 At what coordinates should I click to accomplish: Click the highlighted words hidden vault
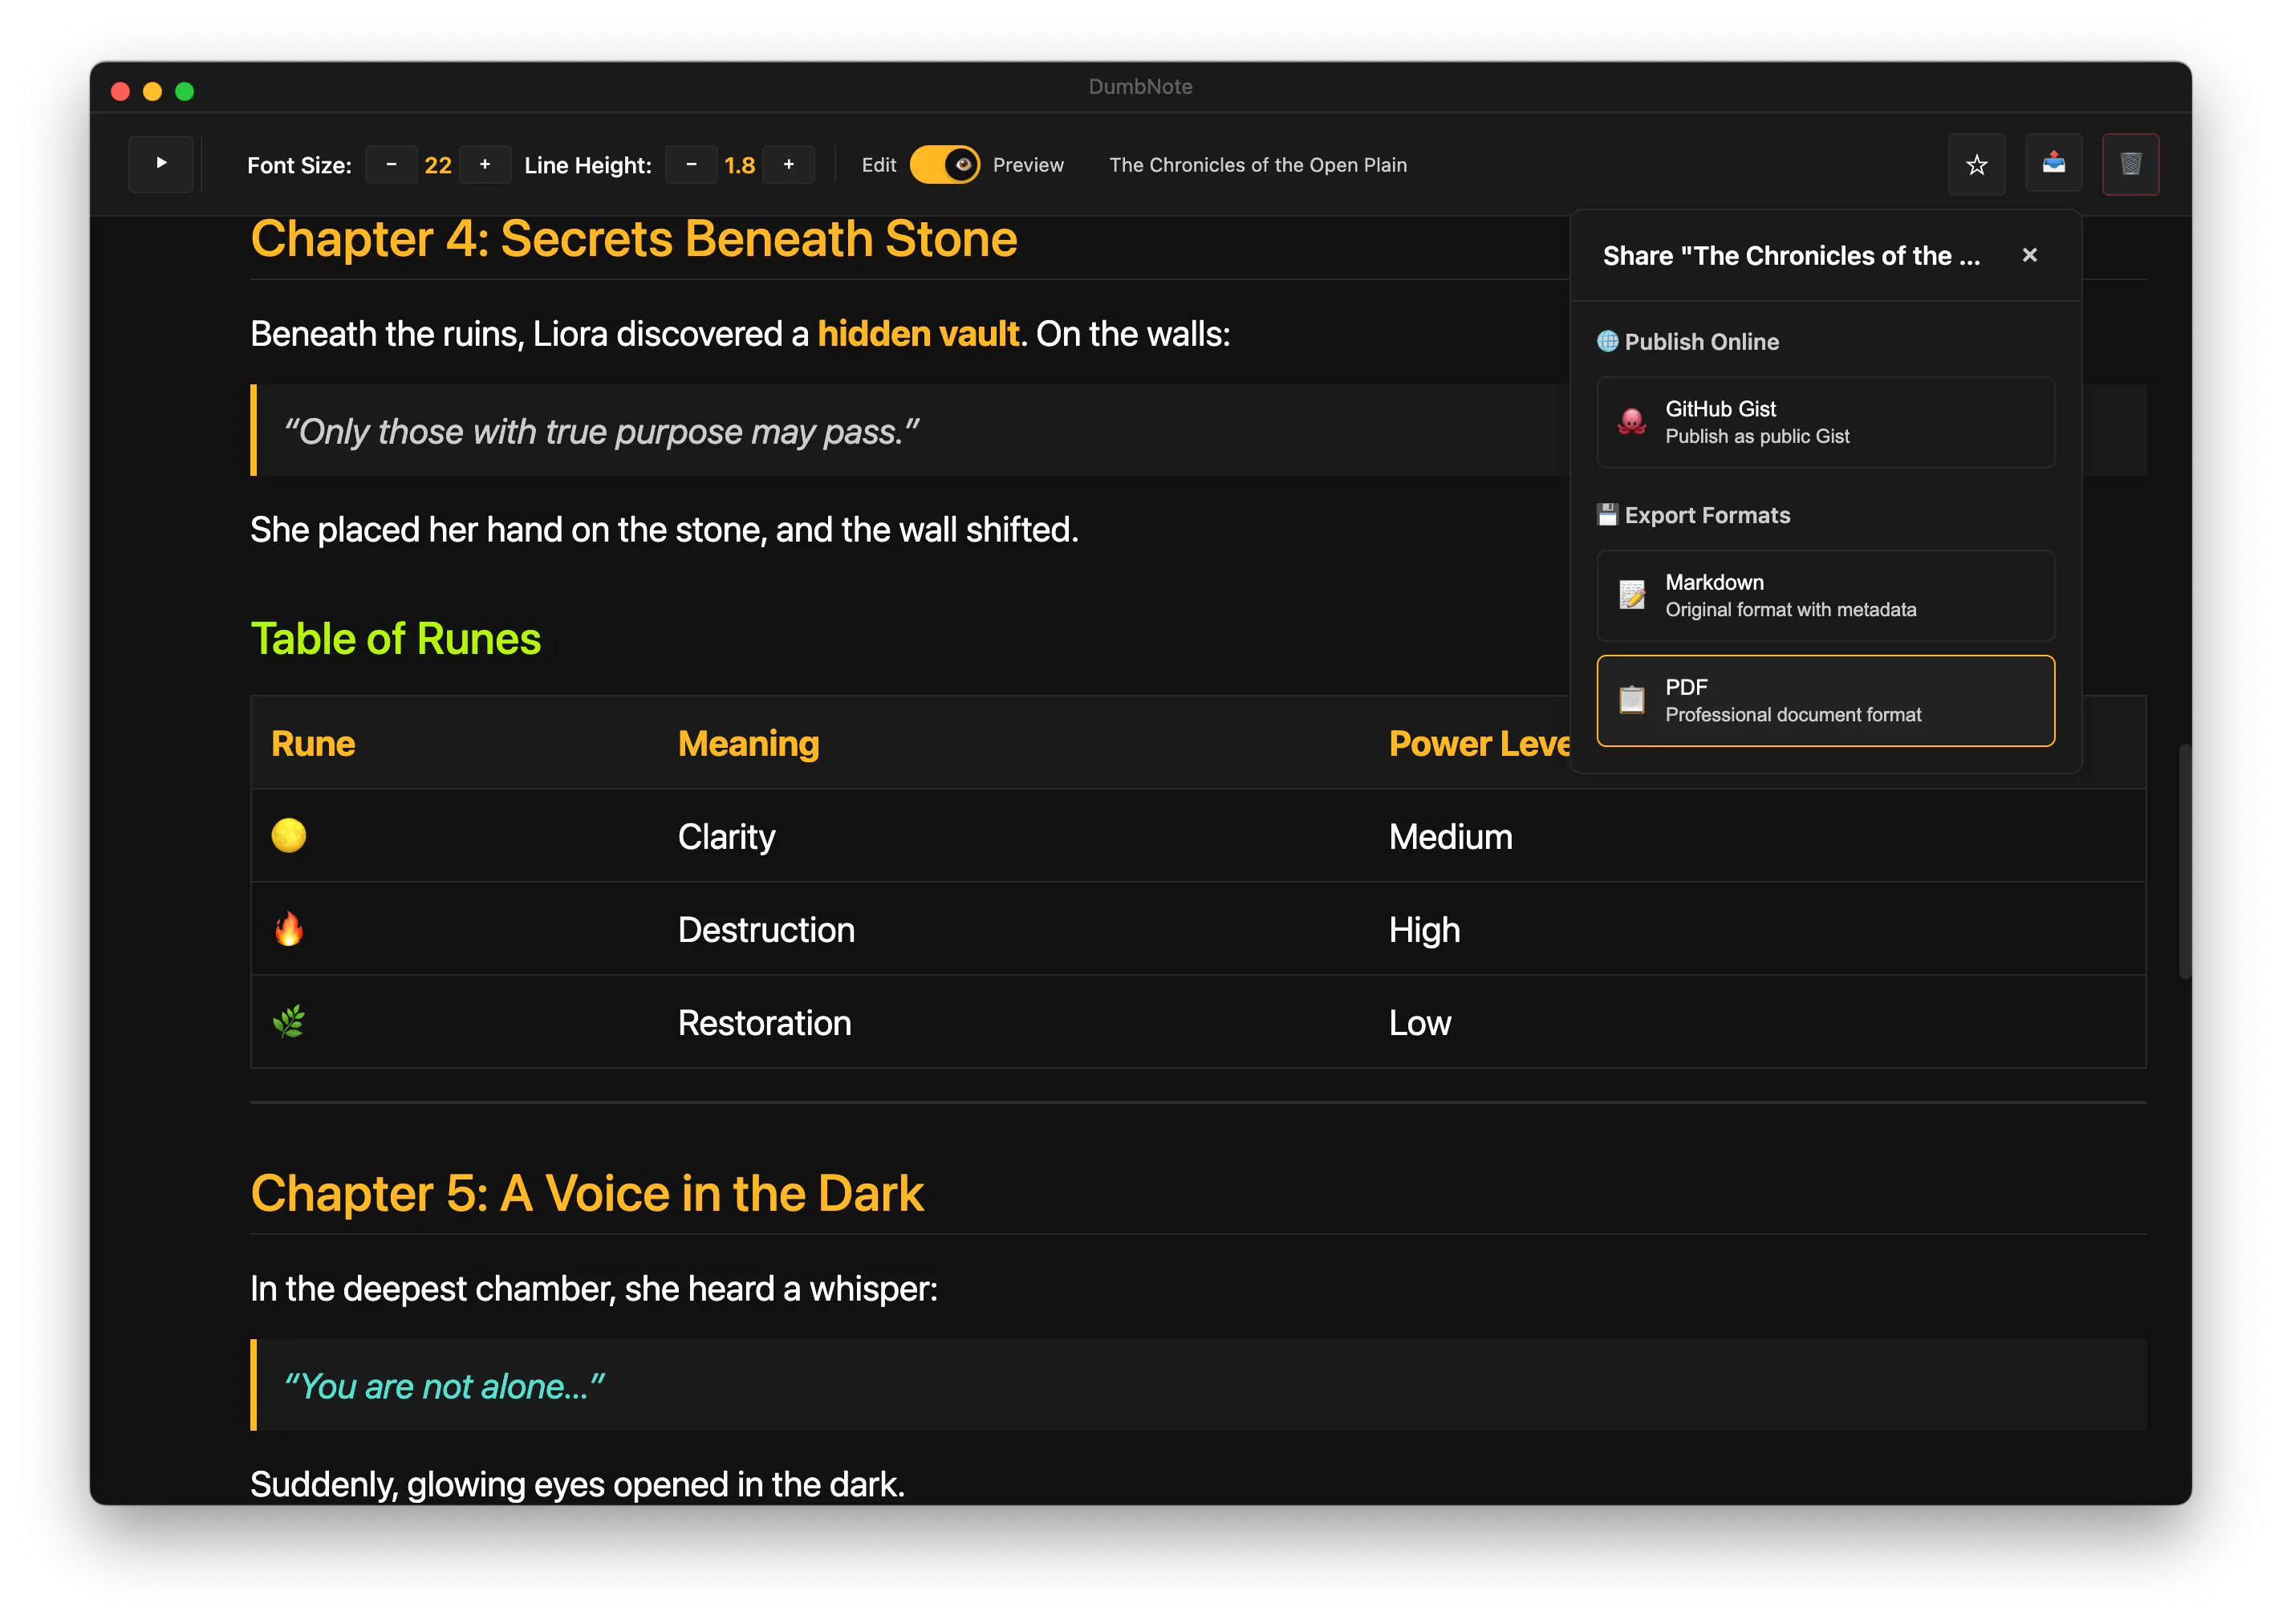[x=917, y=334]
